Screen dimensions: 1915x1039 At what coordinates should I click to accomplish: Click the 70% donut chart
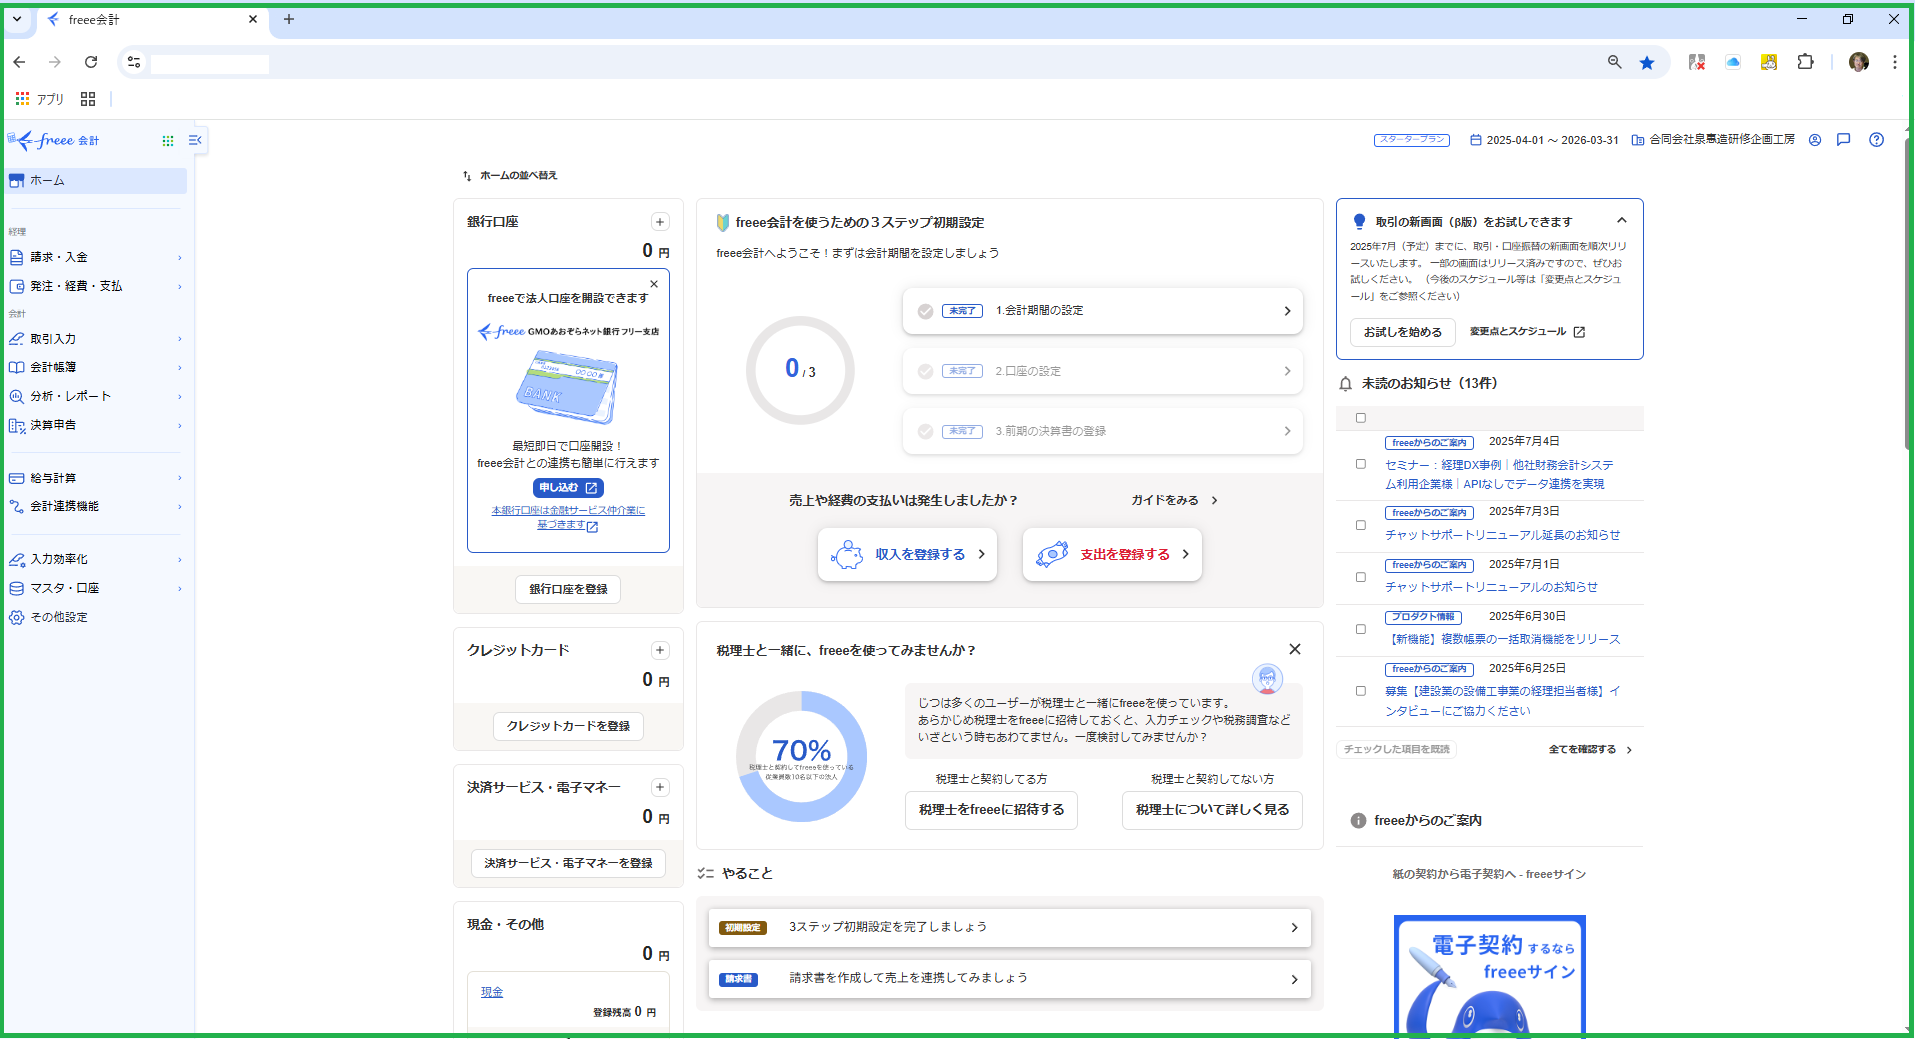(801, 757)
